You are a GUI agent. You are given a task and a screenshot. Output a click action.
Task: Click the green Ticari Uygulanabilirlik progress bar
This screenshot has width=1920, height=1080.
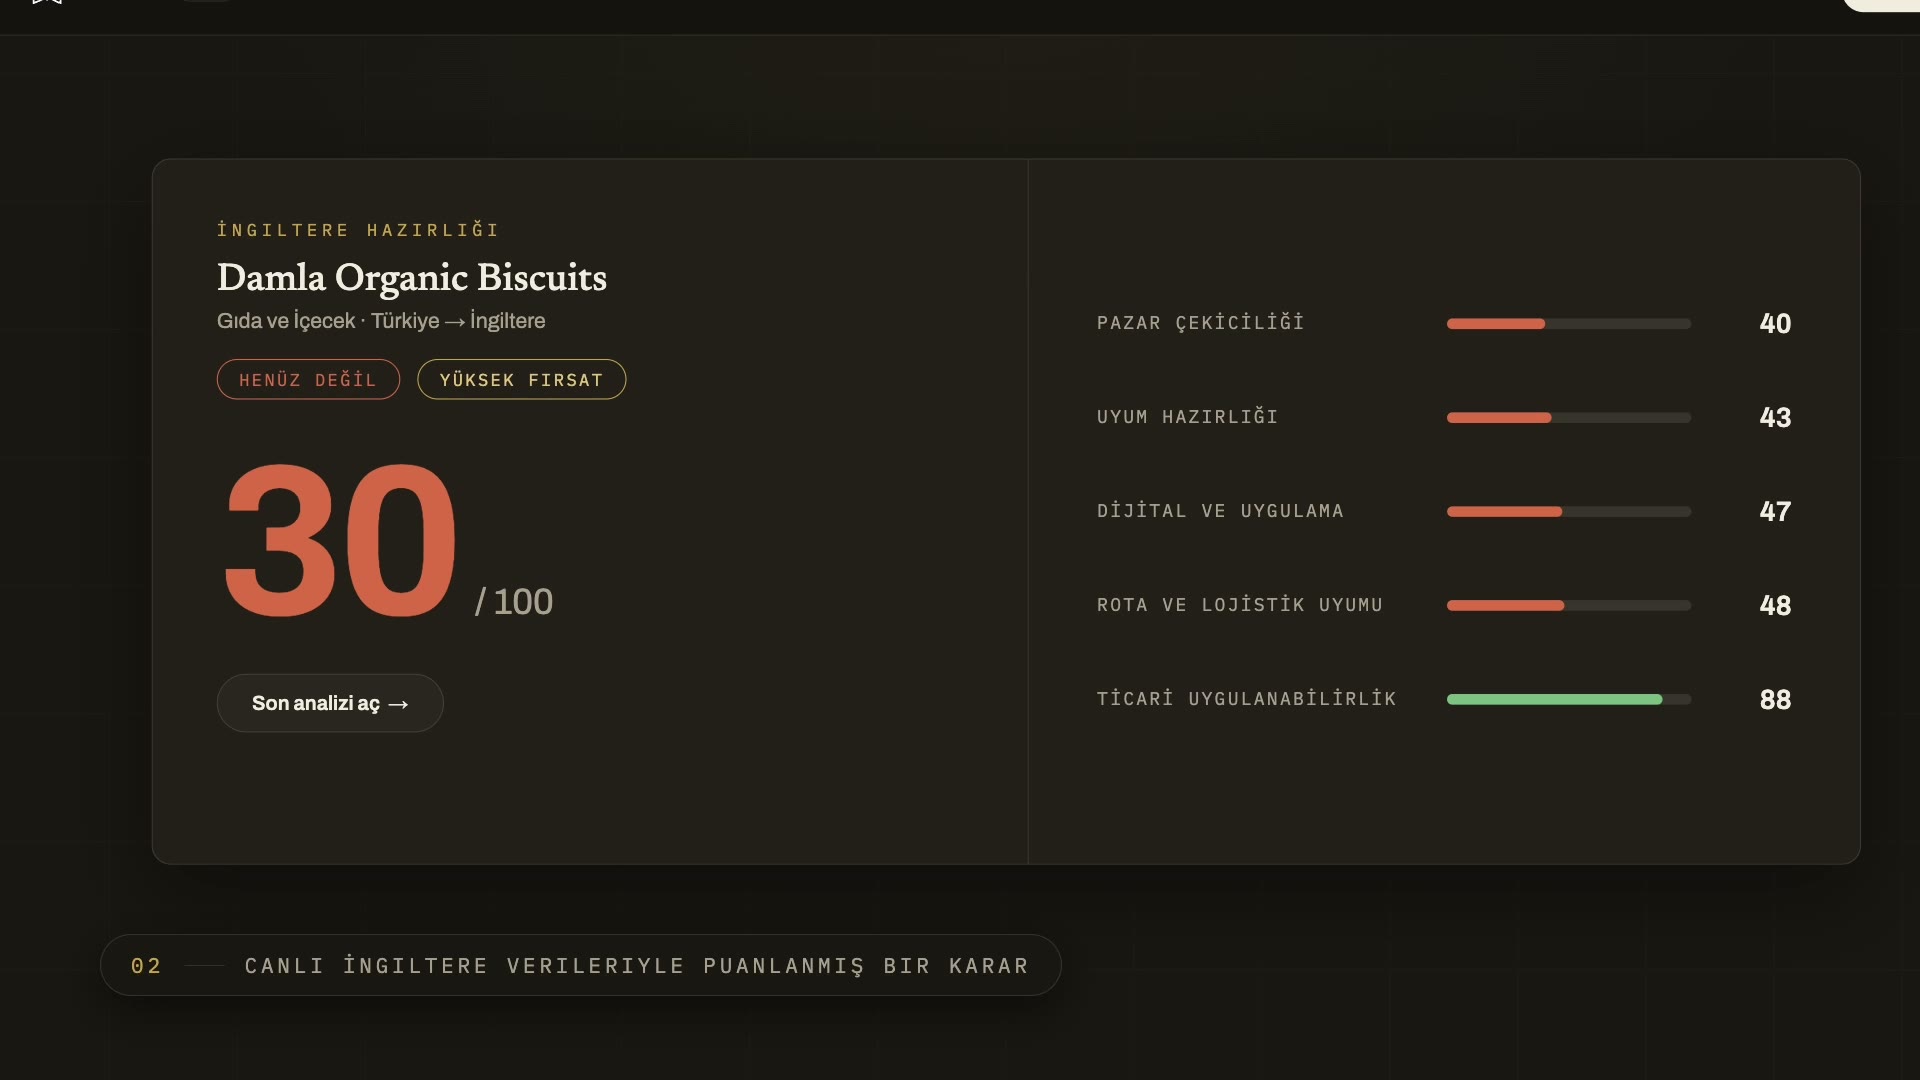coord(1569,700)
